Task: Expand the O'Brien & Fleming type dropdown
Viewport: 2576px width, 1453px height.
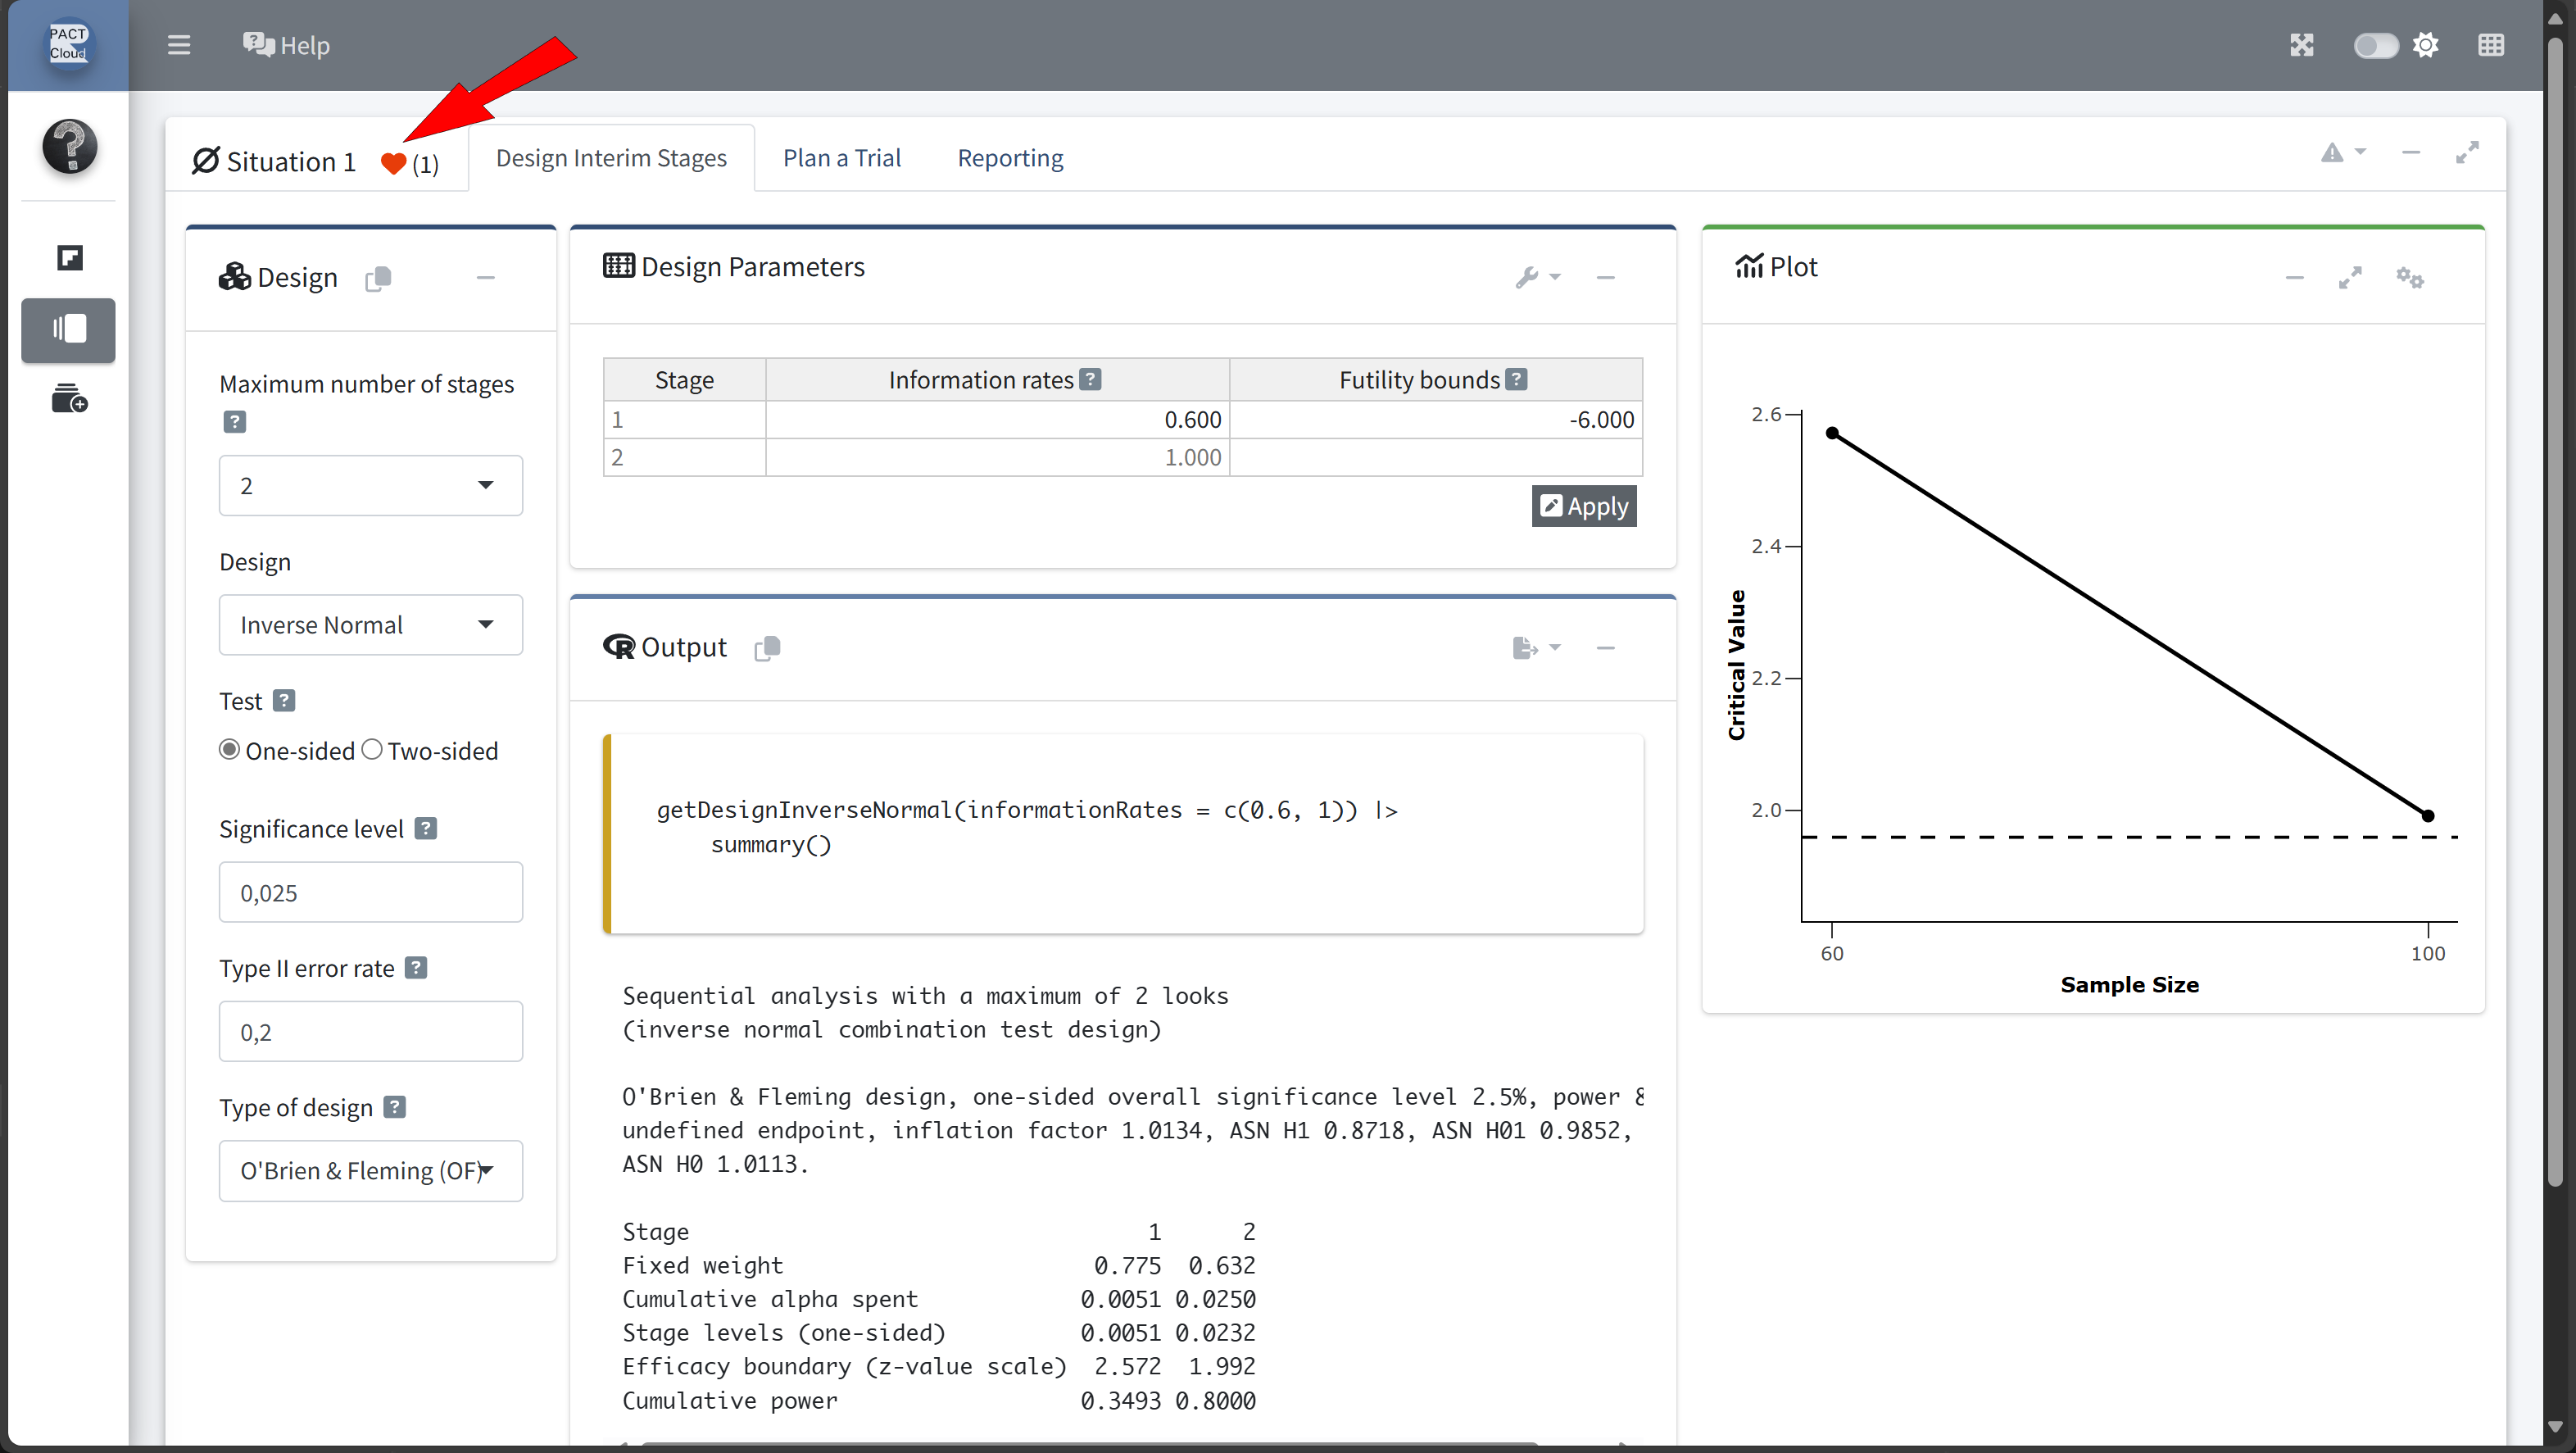Action: click(x=370, y=1171)
